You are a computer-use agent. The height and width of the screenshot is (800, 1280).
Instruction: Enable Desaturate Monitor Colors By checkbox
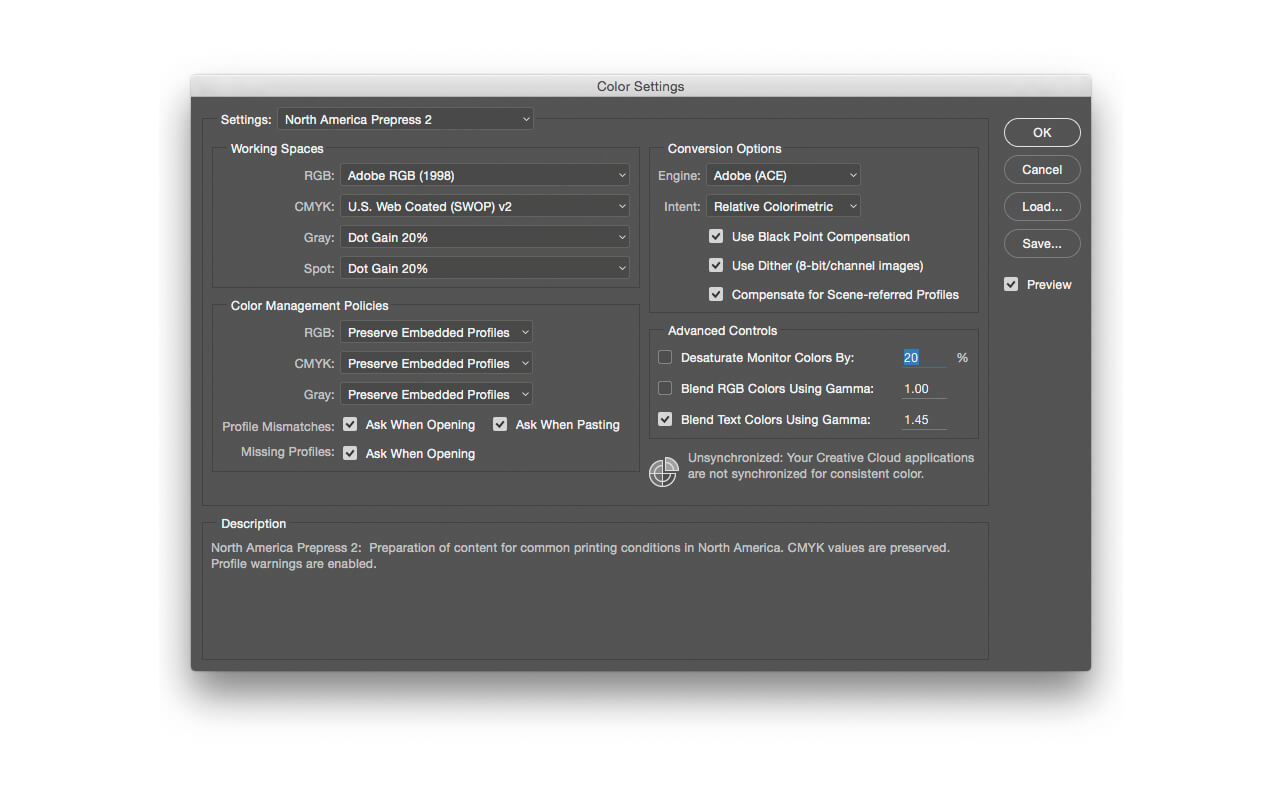[x=665, y=358]
